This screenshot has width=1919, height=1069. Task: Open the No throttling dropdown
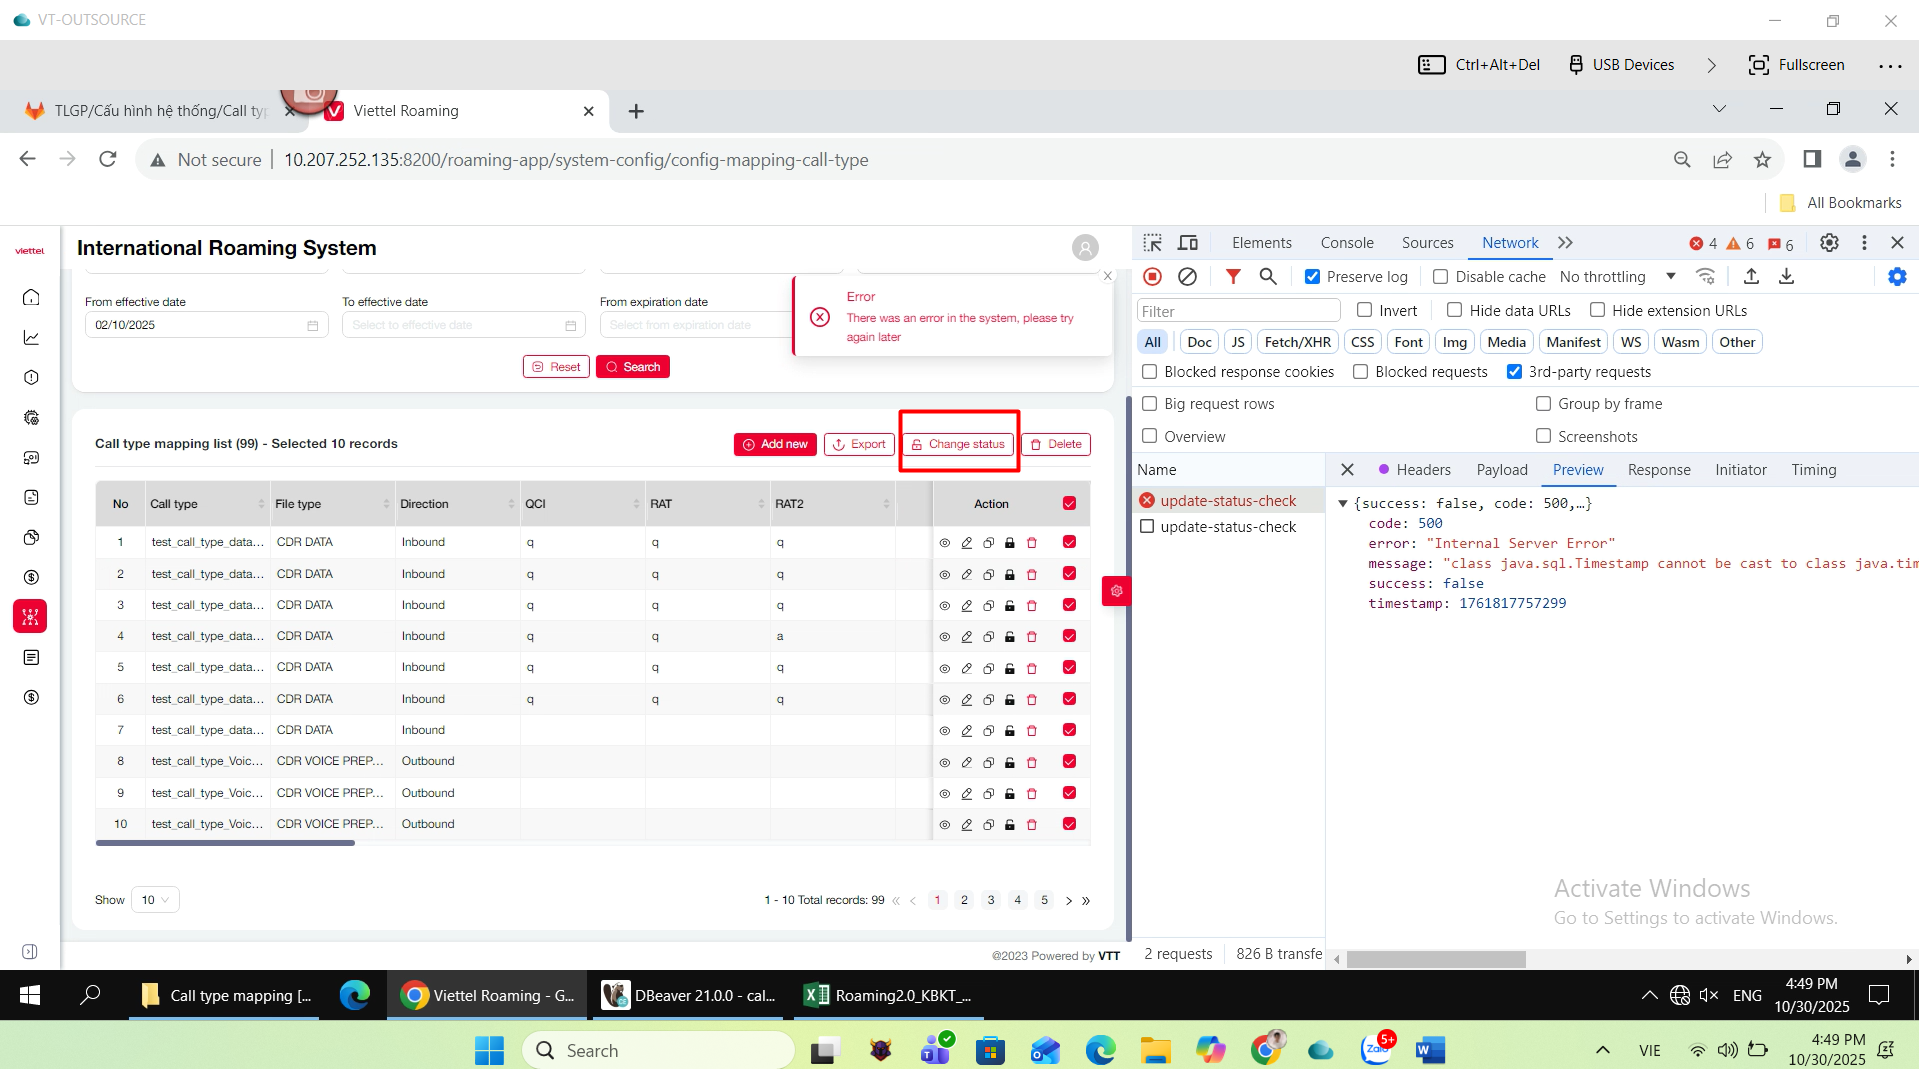(1617, 277)
